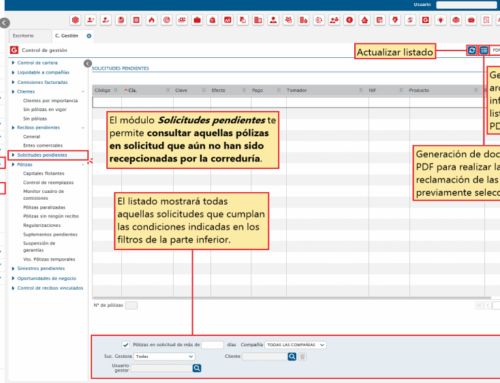The height and width of the screenshot is (383, 500).
Task: Click the días number input field
Action: [212, 345]
